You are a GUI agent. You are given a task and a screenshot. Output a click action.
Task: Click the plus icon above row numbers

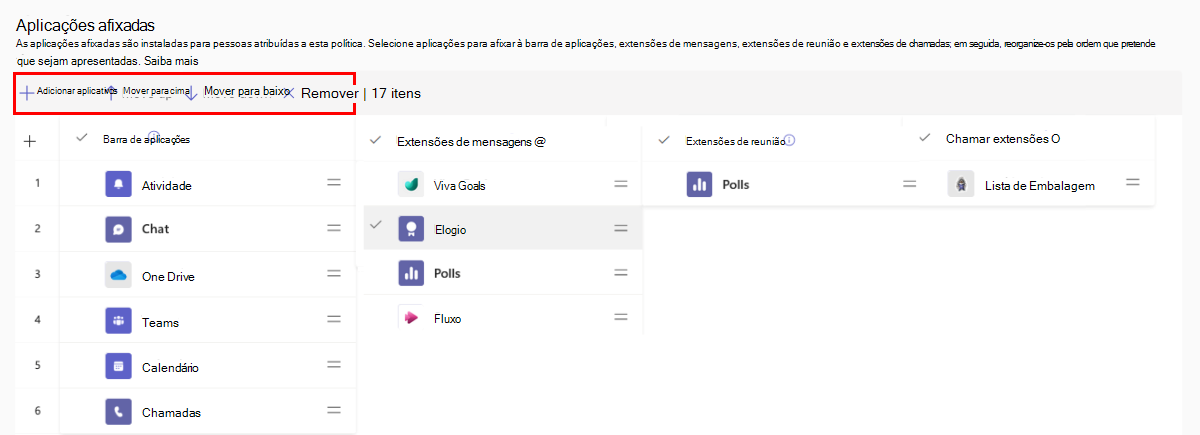30,141
